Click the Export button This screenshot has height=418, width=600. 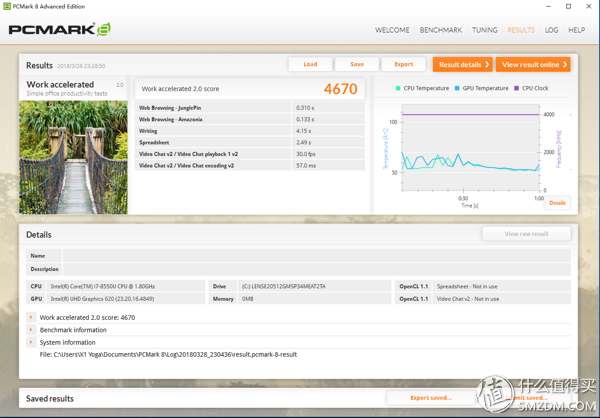coord(404,64)
